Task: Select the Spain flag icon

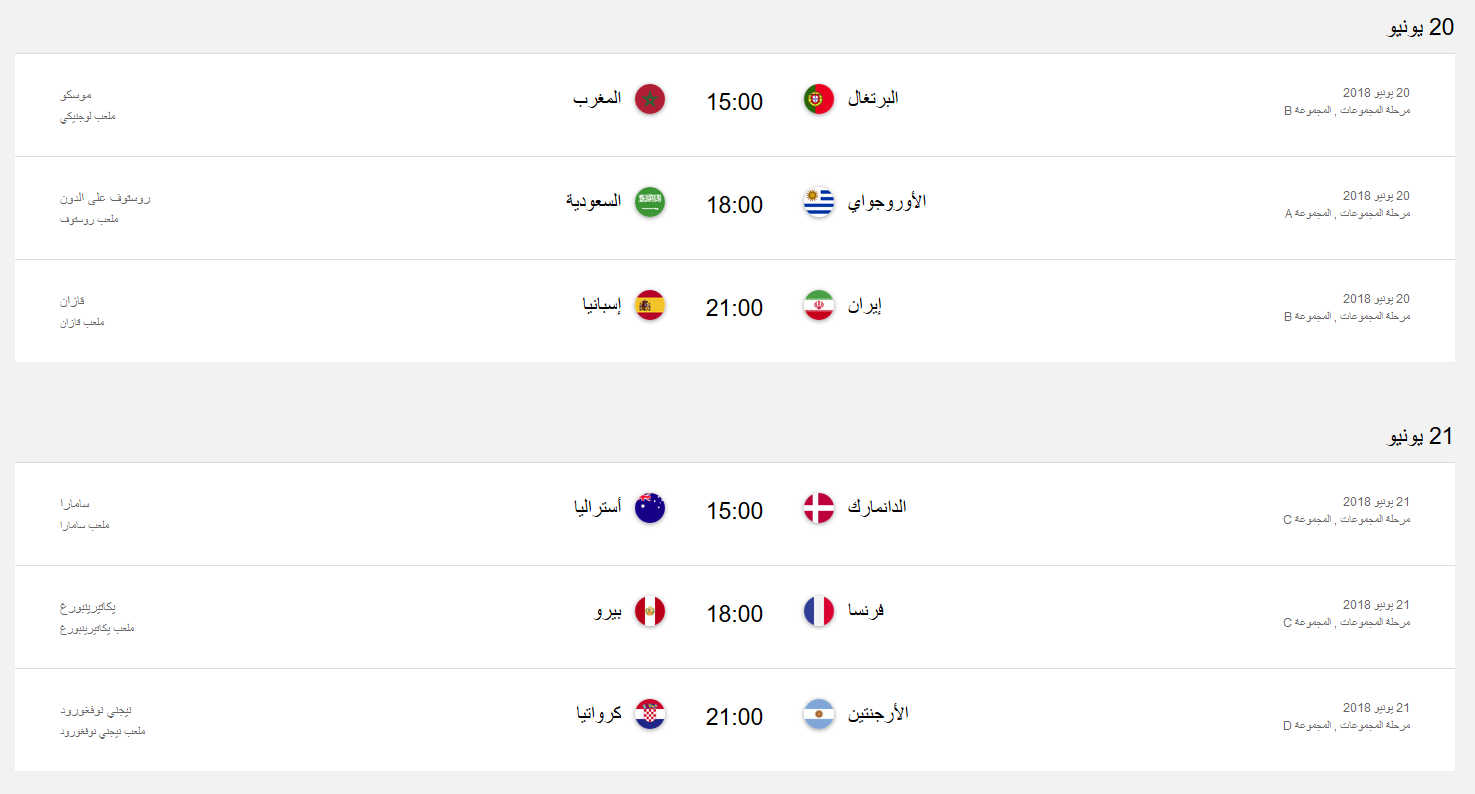Action: (x=651, y=306)
